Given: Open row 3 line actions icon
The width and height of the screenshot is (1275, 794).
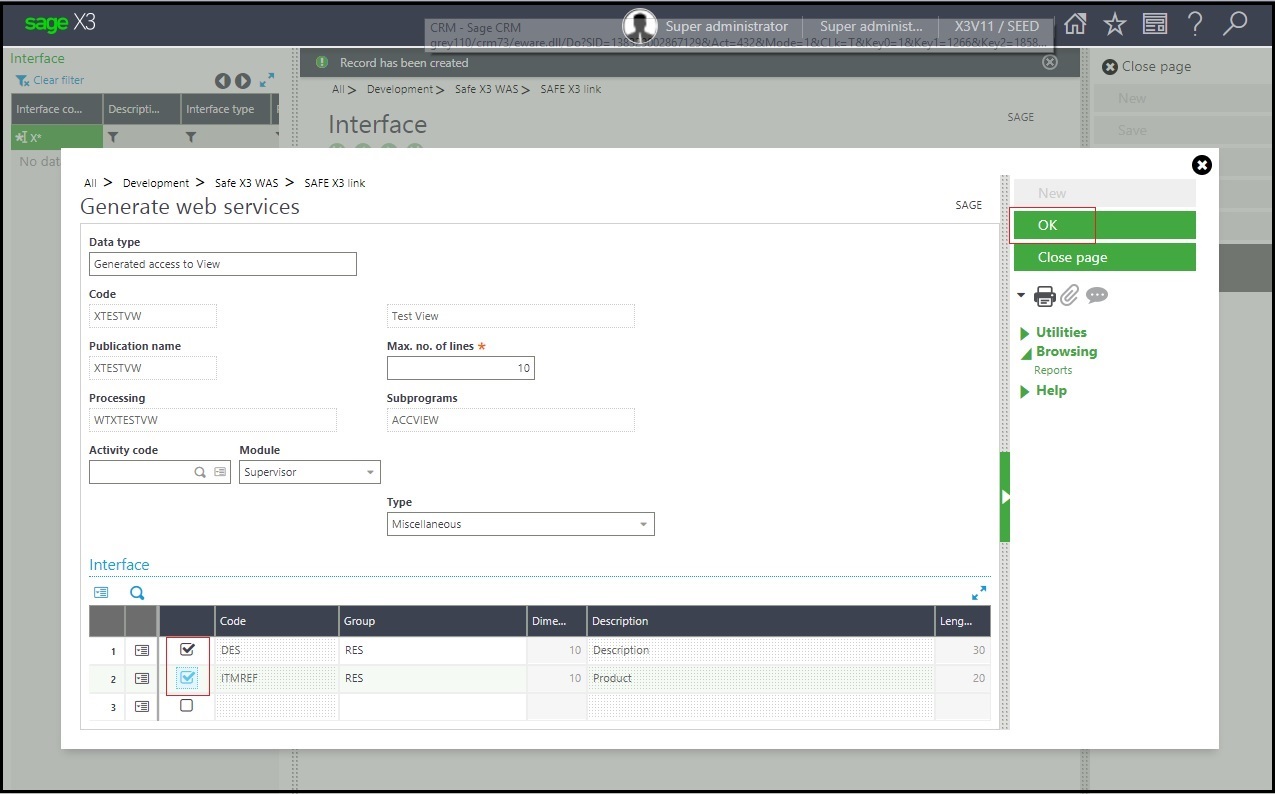Looking at the screenshot, I should (x=142, y=706).
